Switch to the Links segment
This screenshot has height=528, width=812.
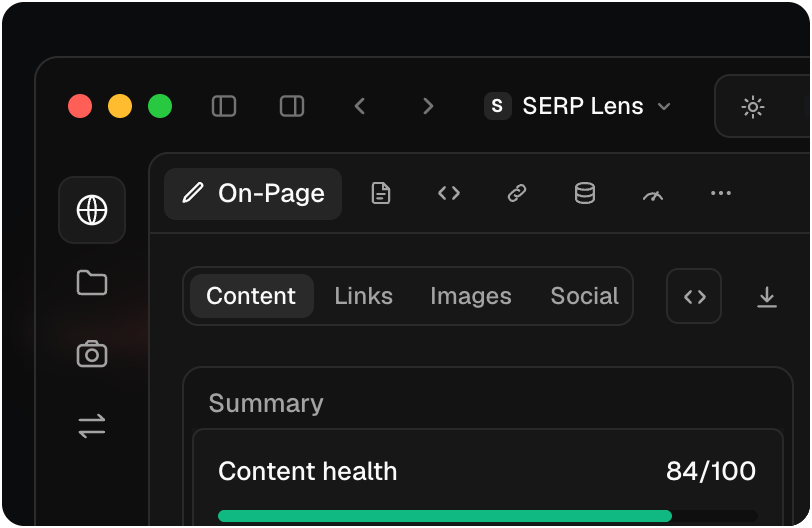[364, 296]
